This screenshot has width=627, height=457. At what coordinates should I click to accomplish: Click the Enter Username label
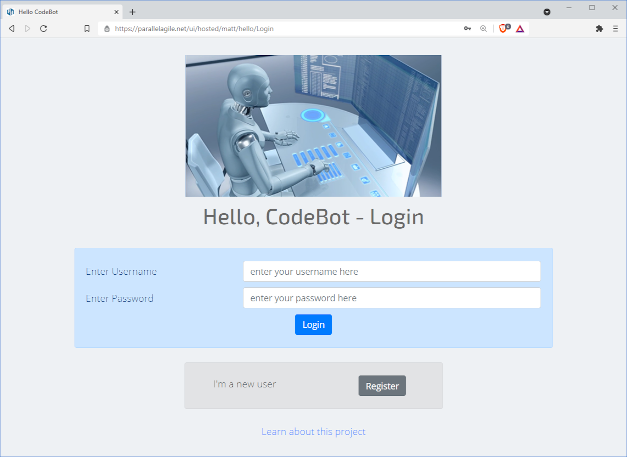click(x=121, y=271)
